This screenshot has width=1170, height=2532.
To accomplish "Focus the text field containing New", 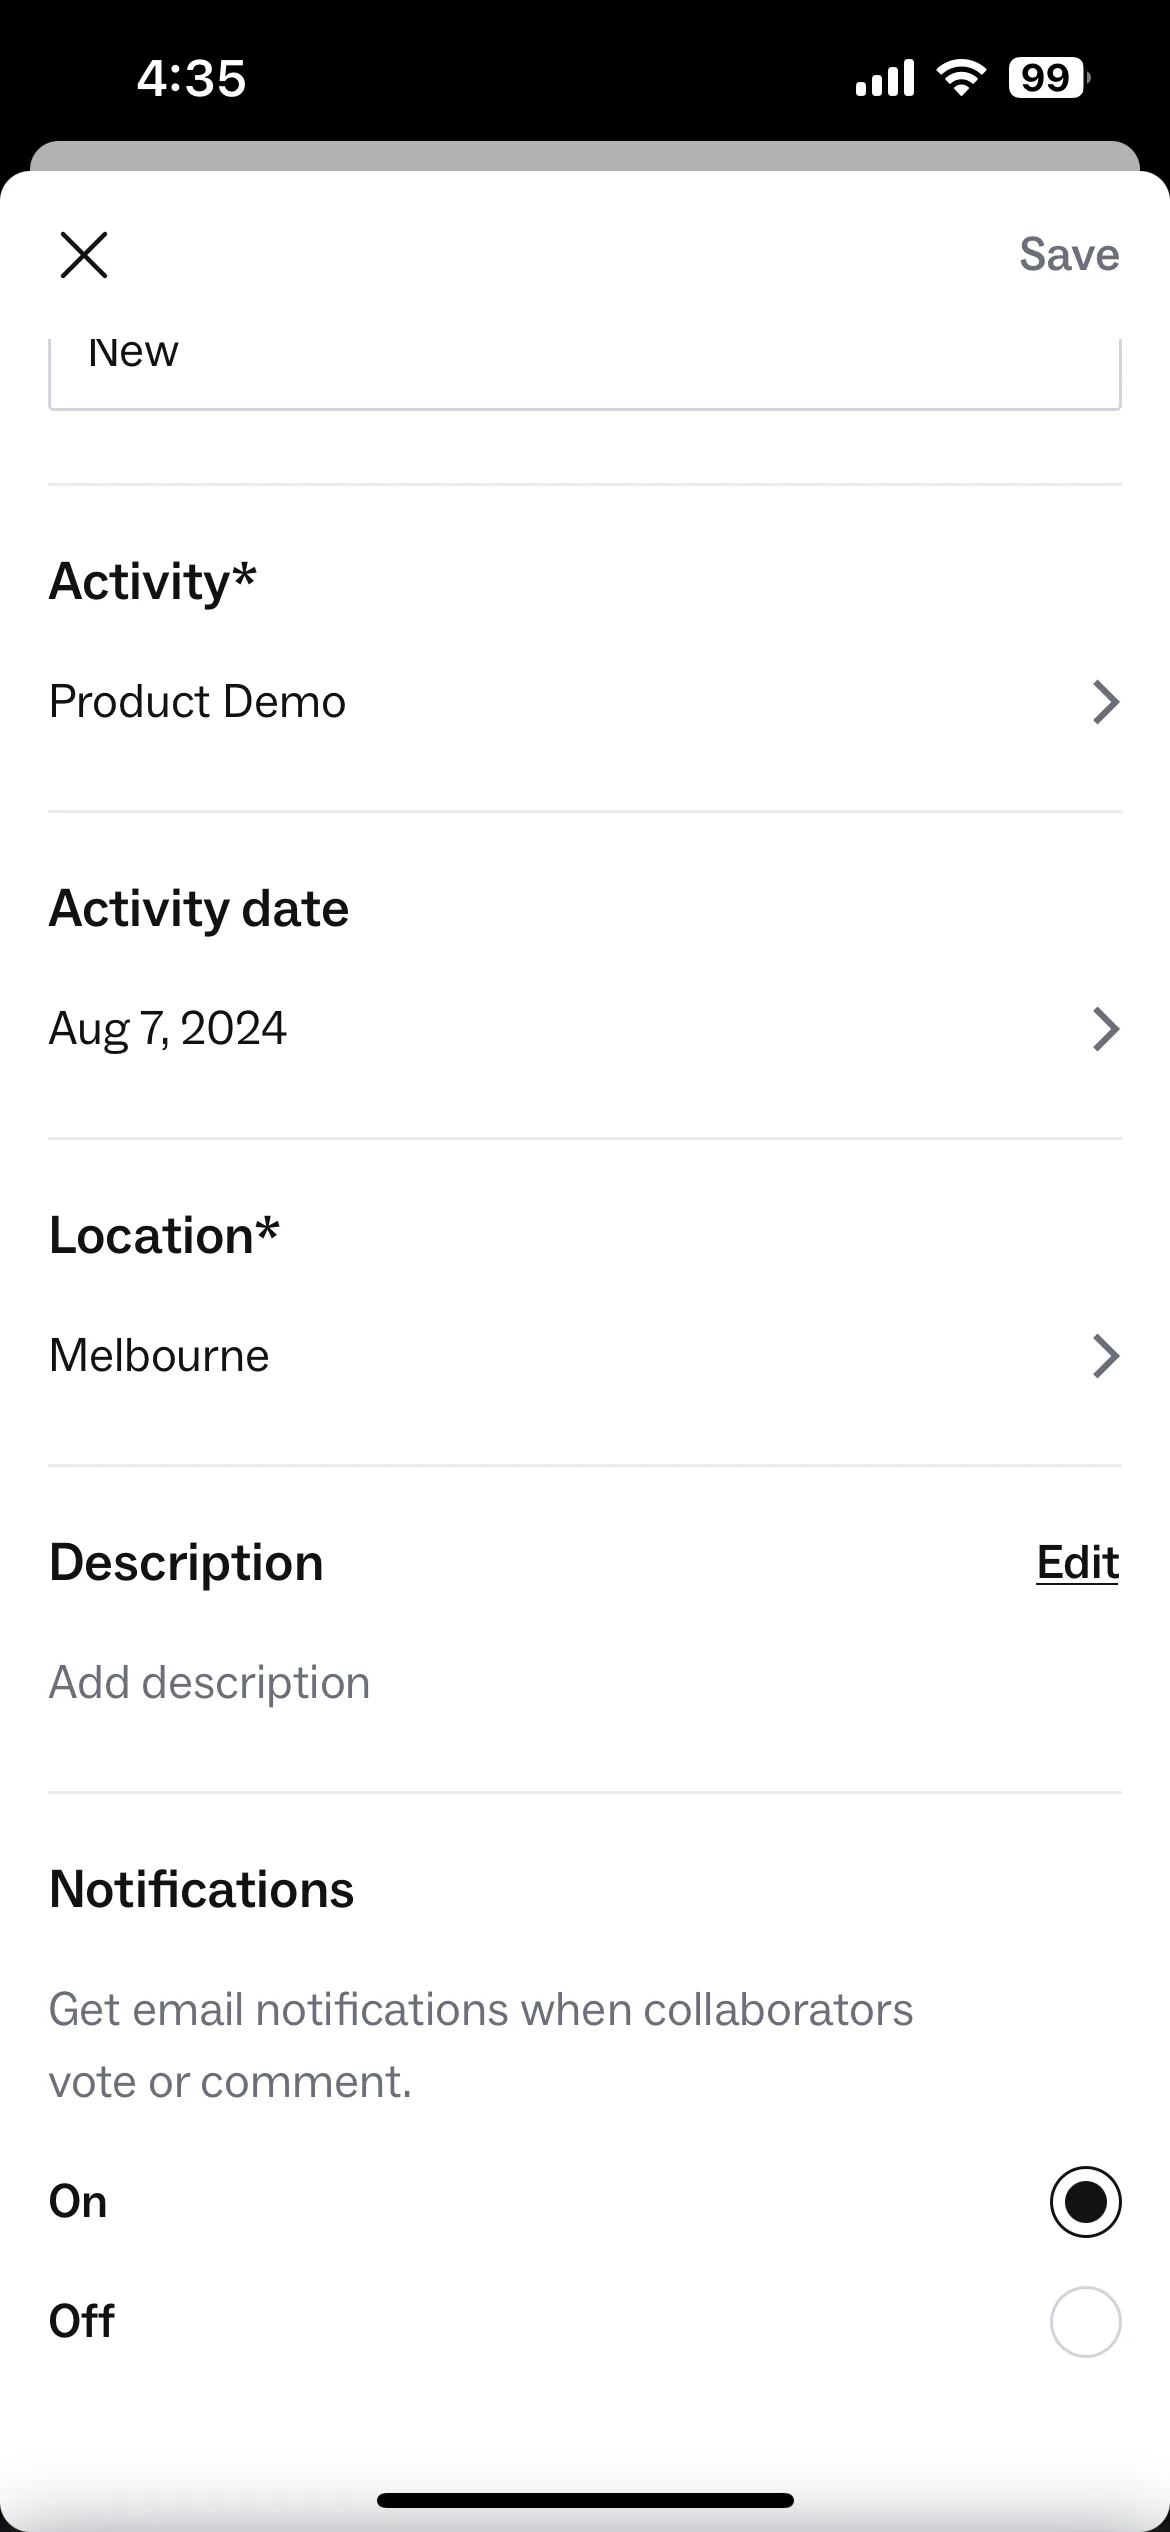I will click(x=585, y=372).
